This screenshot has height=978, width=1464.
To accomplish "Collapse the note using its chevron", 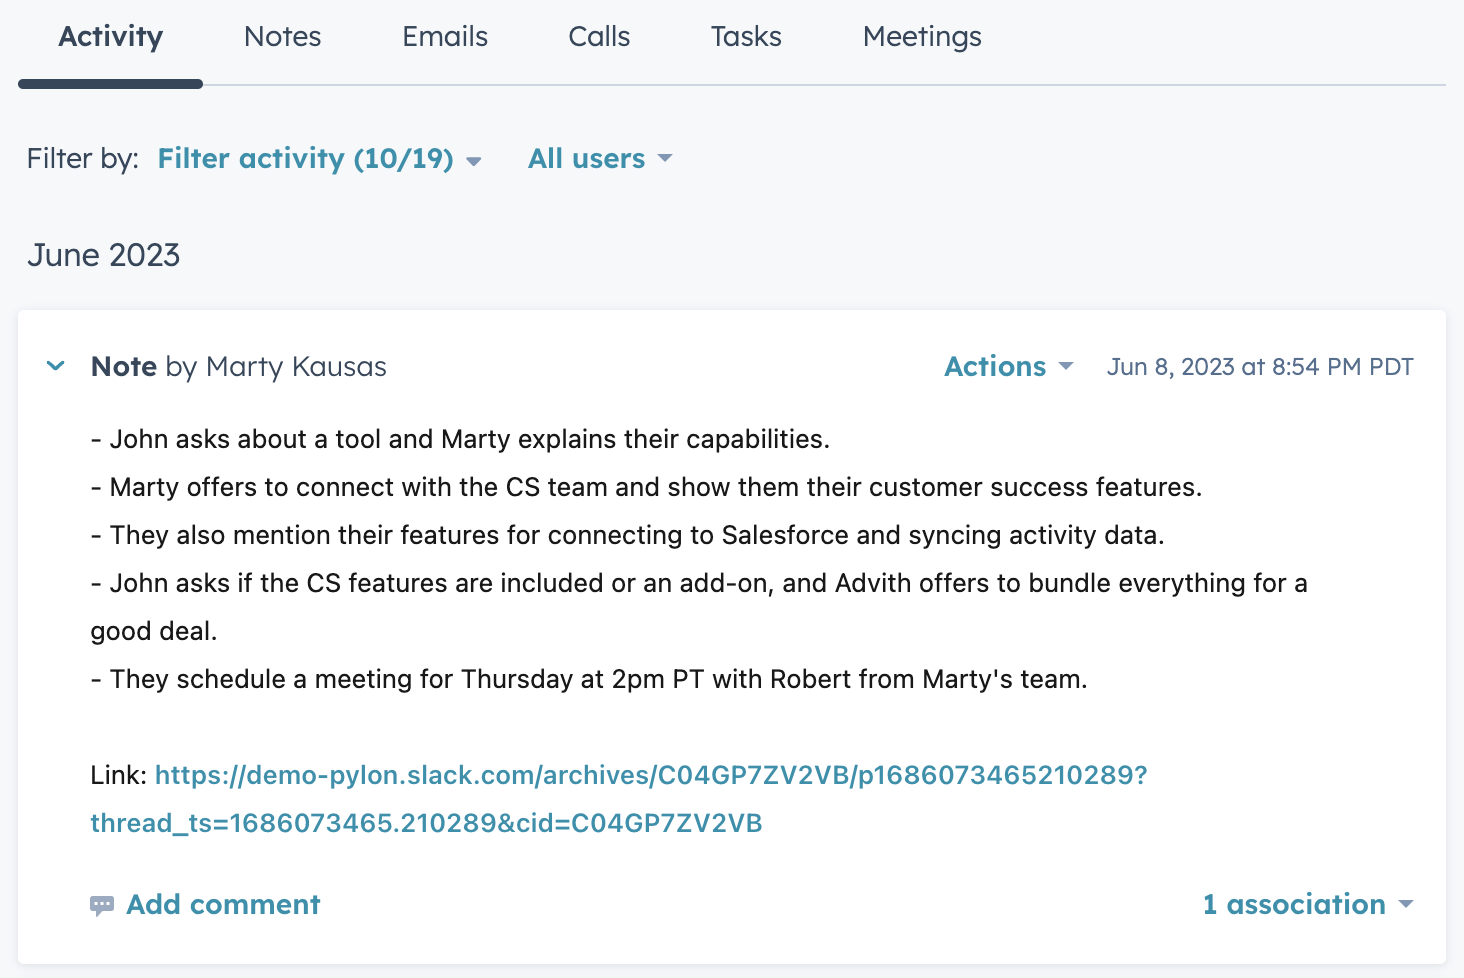I will [56, 366].
